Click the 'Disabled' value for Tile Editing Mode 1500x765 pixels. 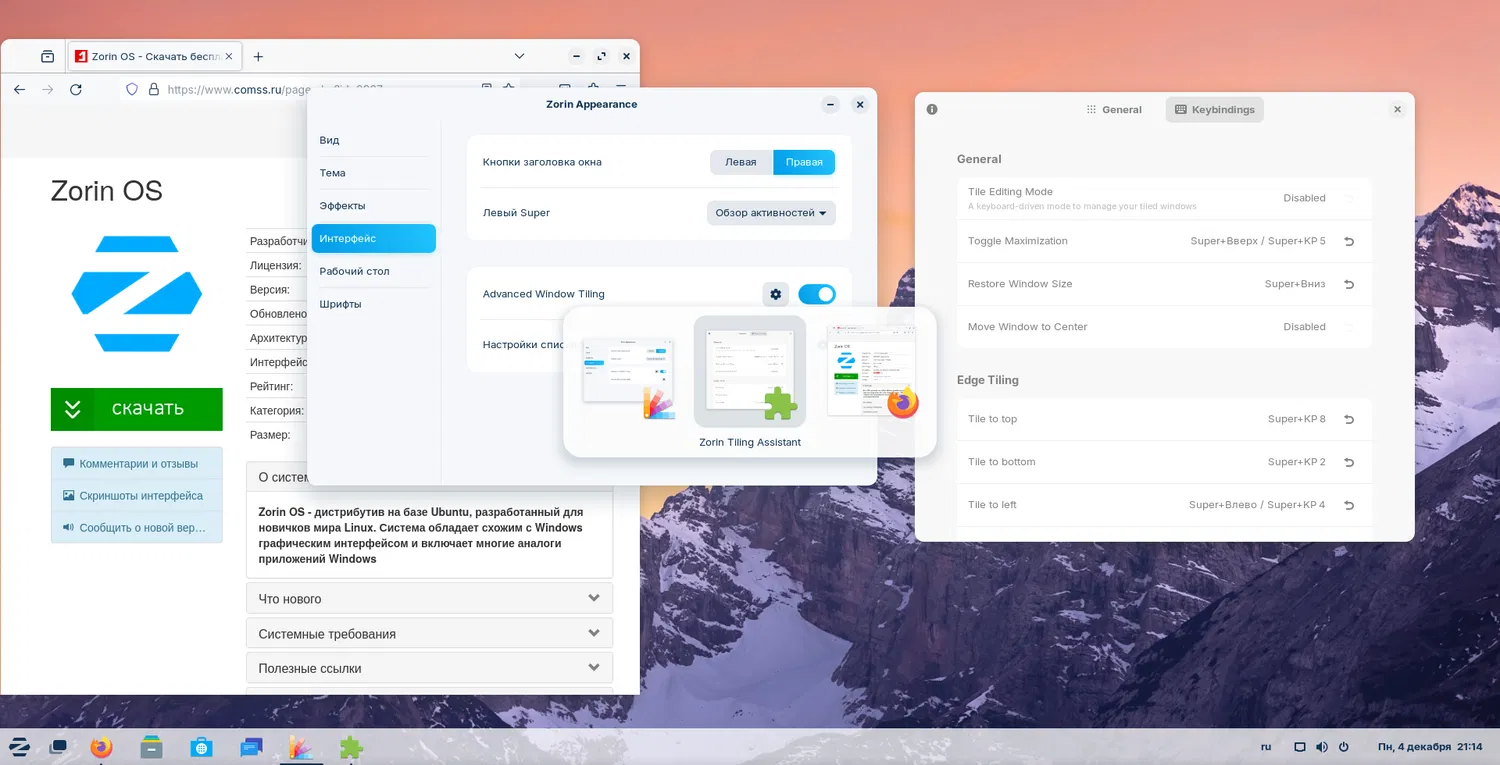click(1304, 198)
